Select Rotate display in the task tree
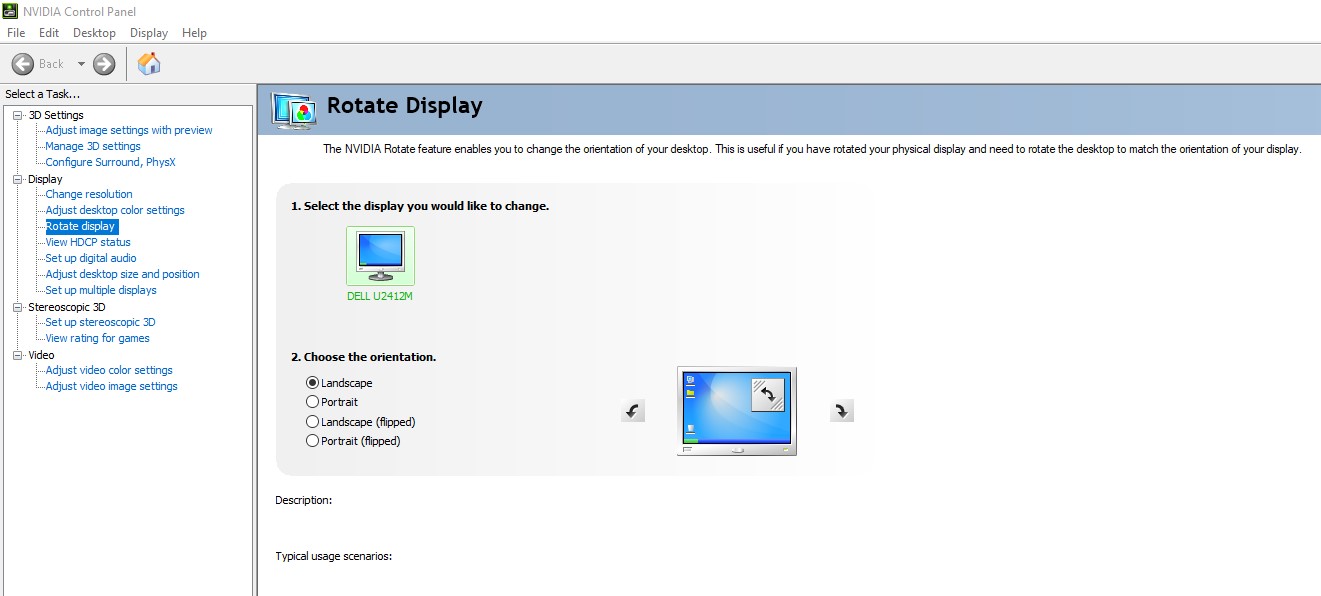The width and height of the screenshot is (1321, 596). point(81,226)
